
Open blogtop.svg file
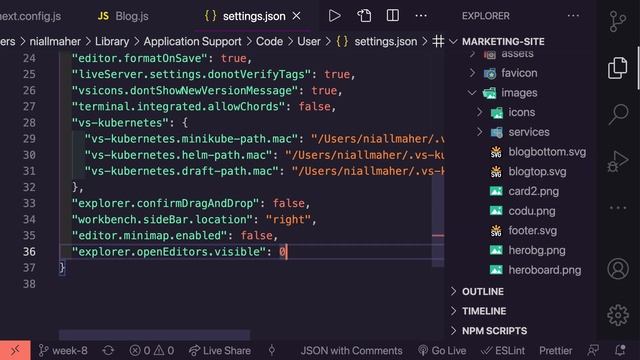tap(537, 171)
